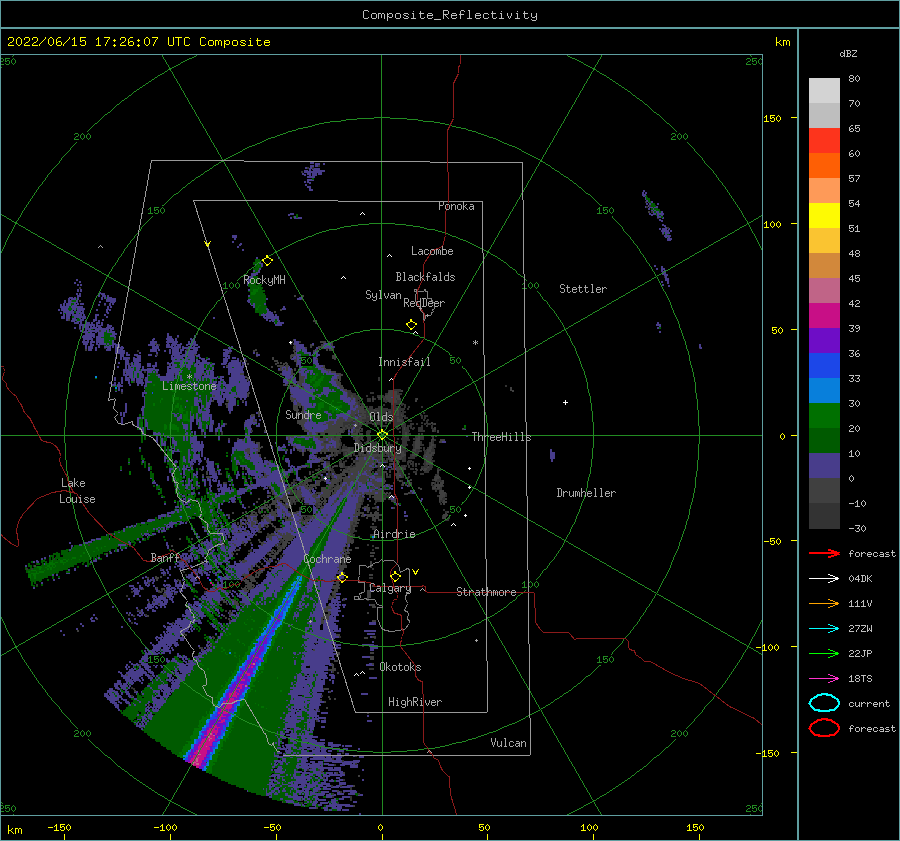Click the white 04DK arrow in legend
The height and width of the screenshot is (841, 900).
(x=824, y=579)
